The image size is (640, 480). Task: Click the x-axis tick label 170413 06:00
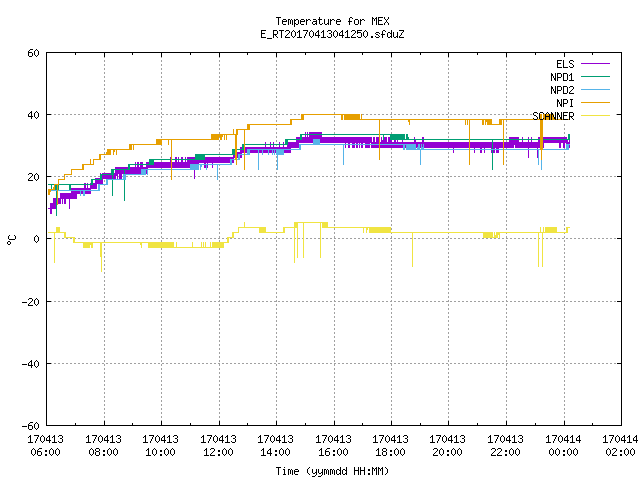46,446
